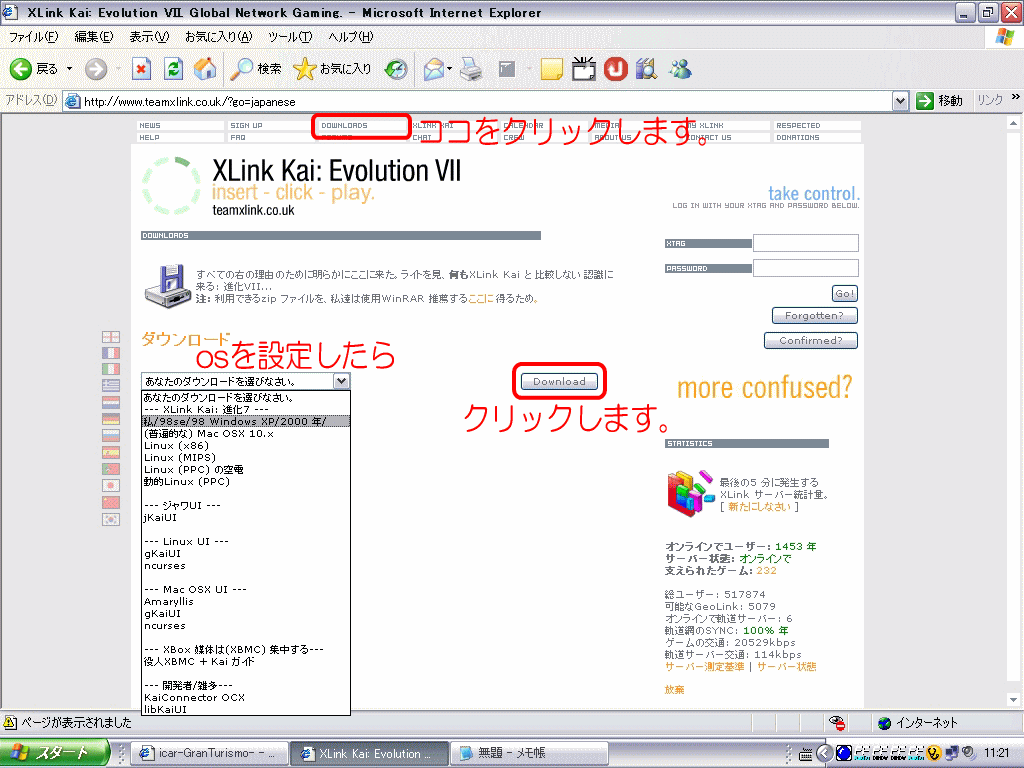The height and width of the screenshot is (768, 1024).
Task: Click the サーバー測定基準 link
Action: click(x=704, y=667)
